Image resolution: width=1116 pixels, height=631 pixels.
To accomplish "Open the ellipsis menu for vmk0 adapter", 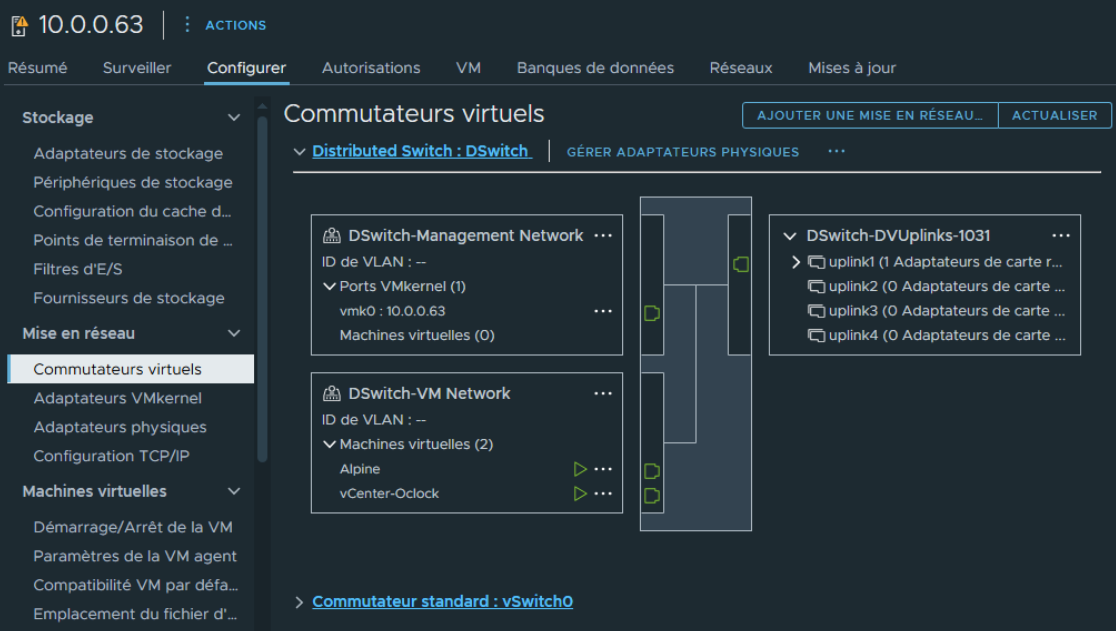I will 602,311.
